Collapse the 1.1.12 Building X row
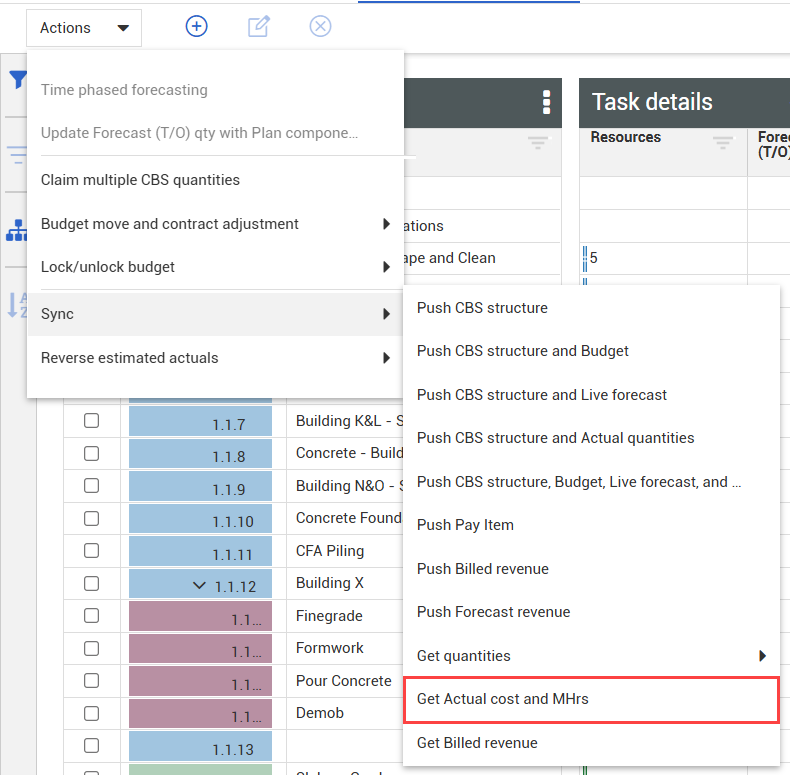Viewport: 790px width, 775px height. pos(200,585)
